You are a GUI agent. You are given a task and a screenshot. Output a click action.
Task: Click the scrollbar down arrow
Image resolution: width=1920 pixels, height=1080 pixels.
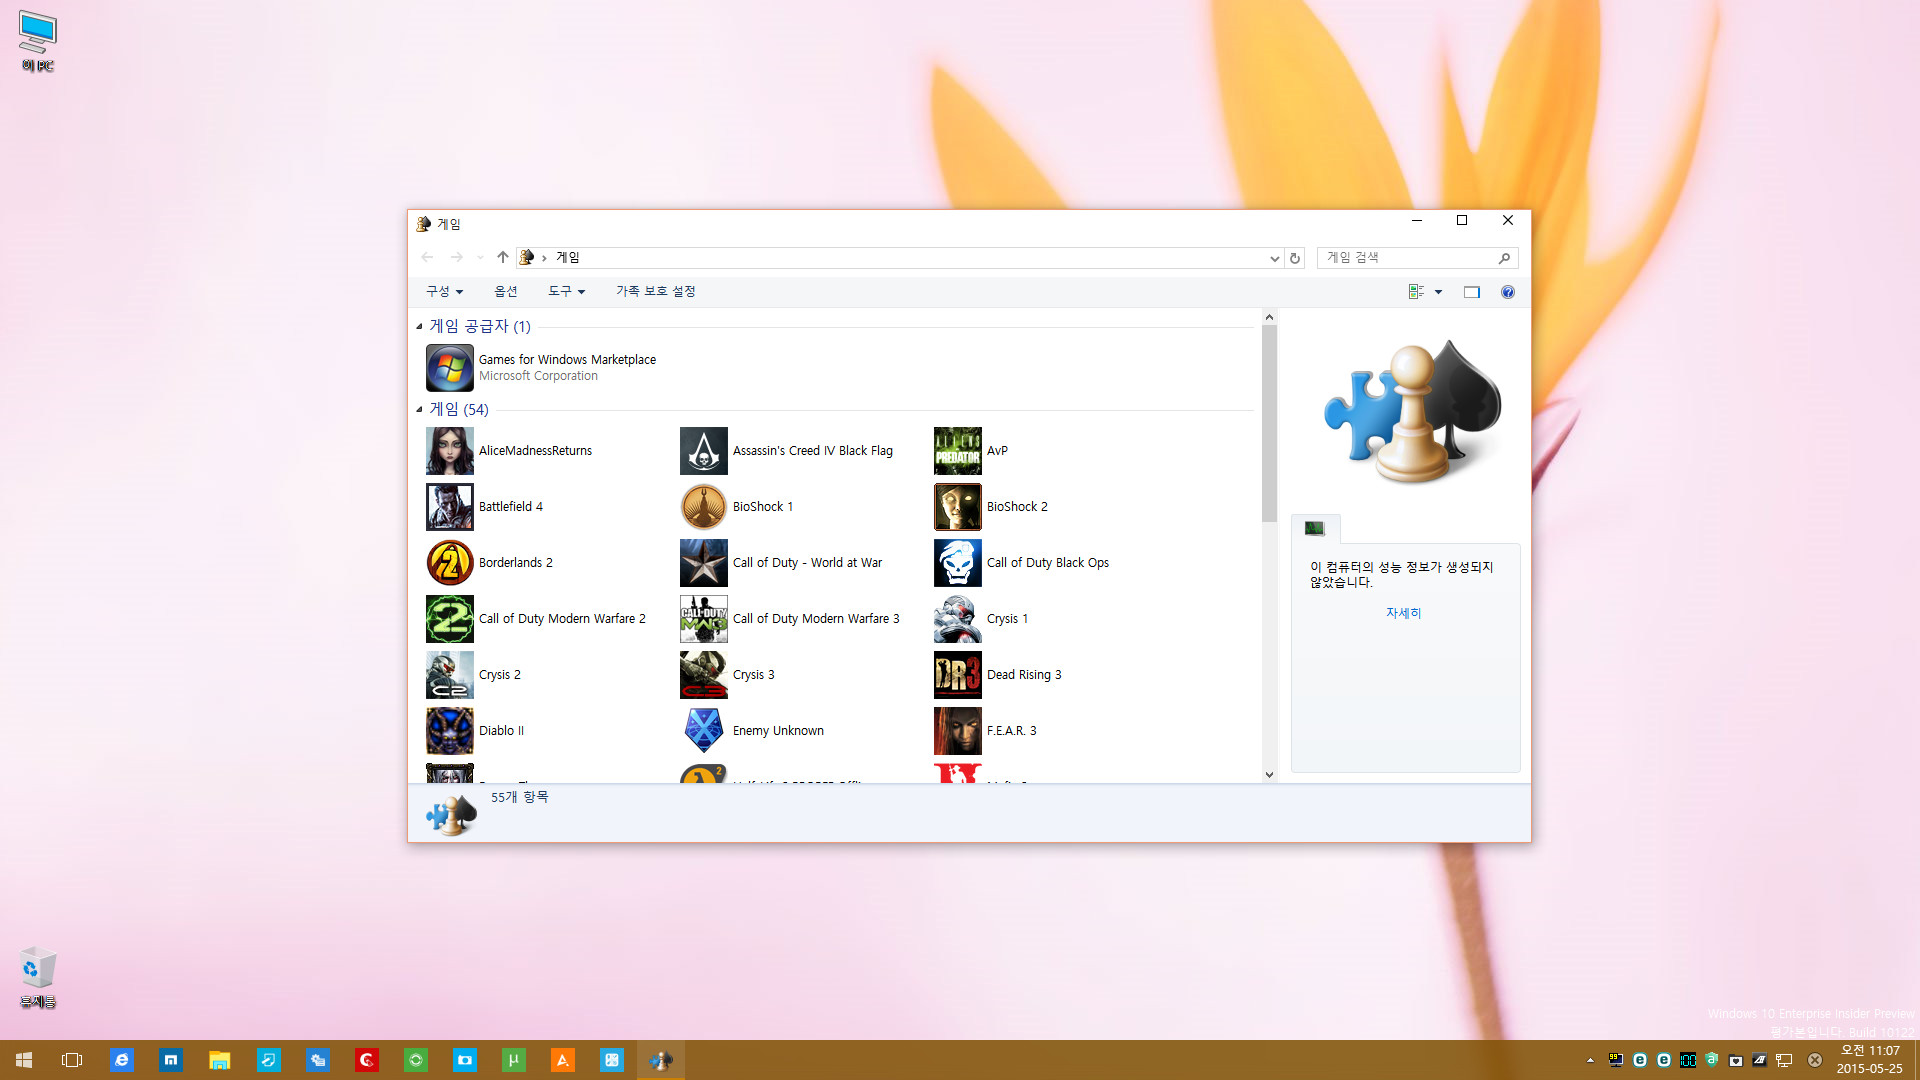click(1270, 774)
